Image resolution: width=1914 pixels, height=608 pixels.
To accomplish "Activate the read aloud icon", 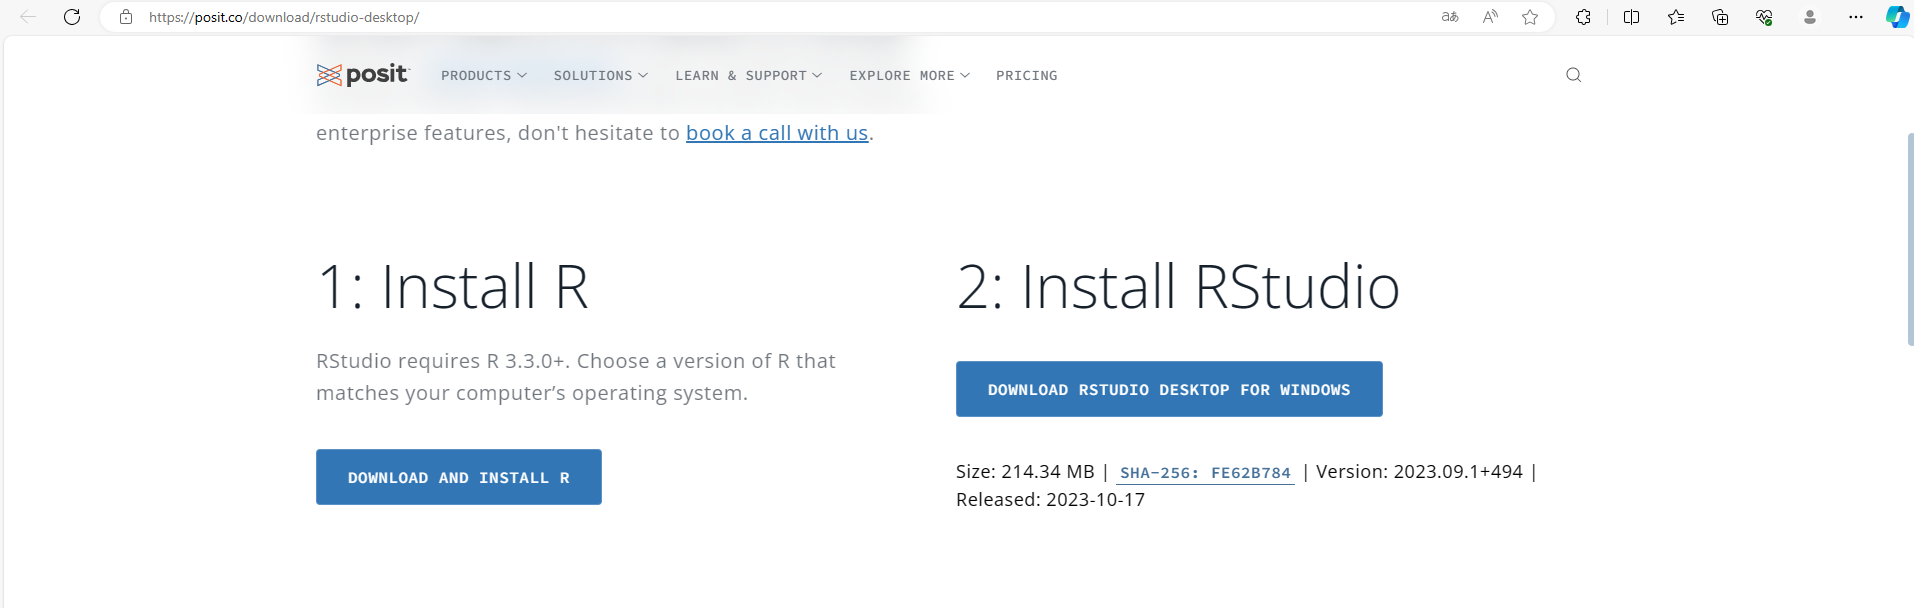I will pos(1490,17).
